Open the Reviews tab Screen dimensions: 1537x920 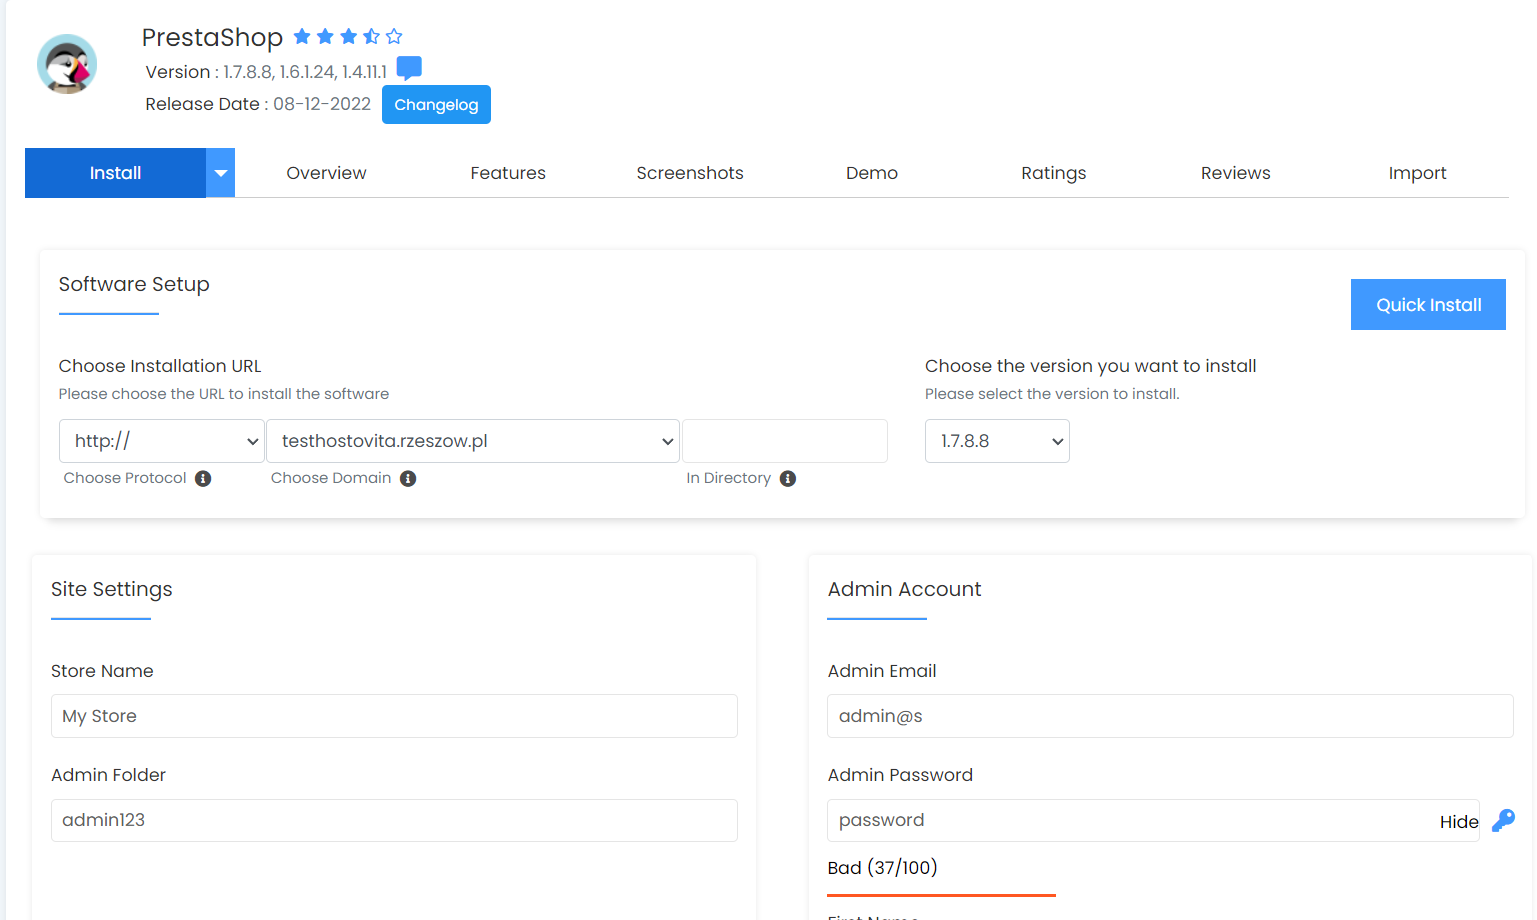point(1236,173)
